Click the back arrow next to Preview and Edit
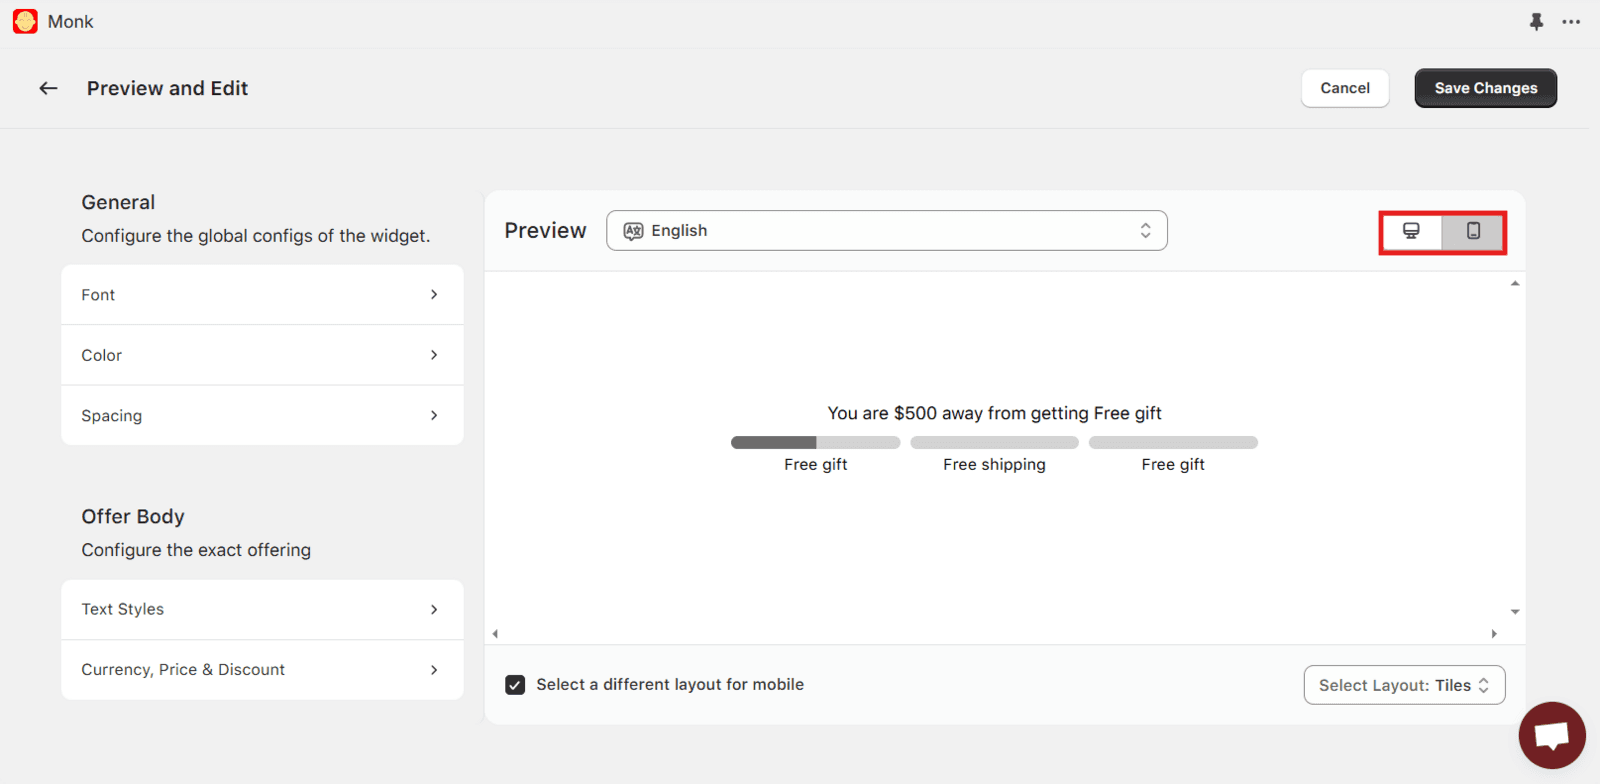The height and width of the screenshot is (784, 1600). [x=47, y=88]
